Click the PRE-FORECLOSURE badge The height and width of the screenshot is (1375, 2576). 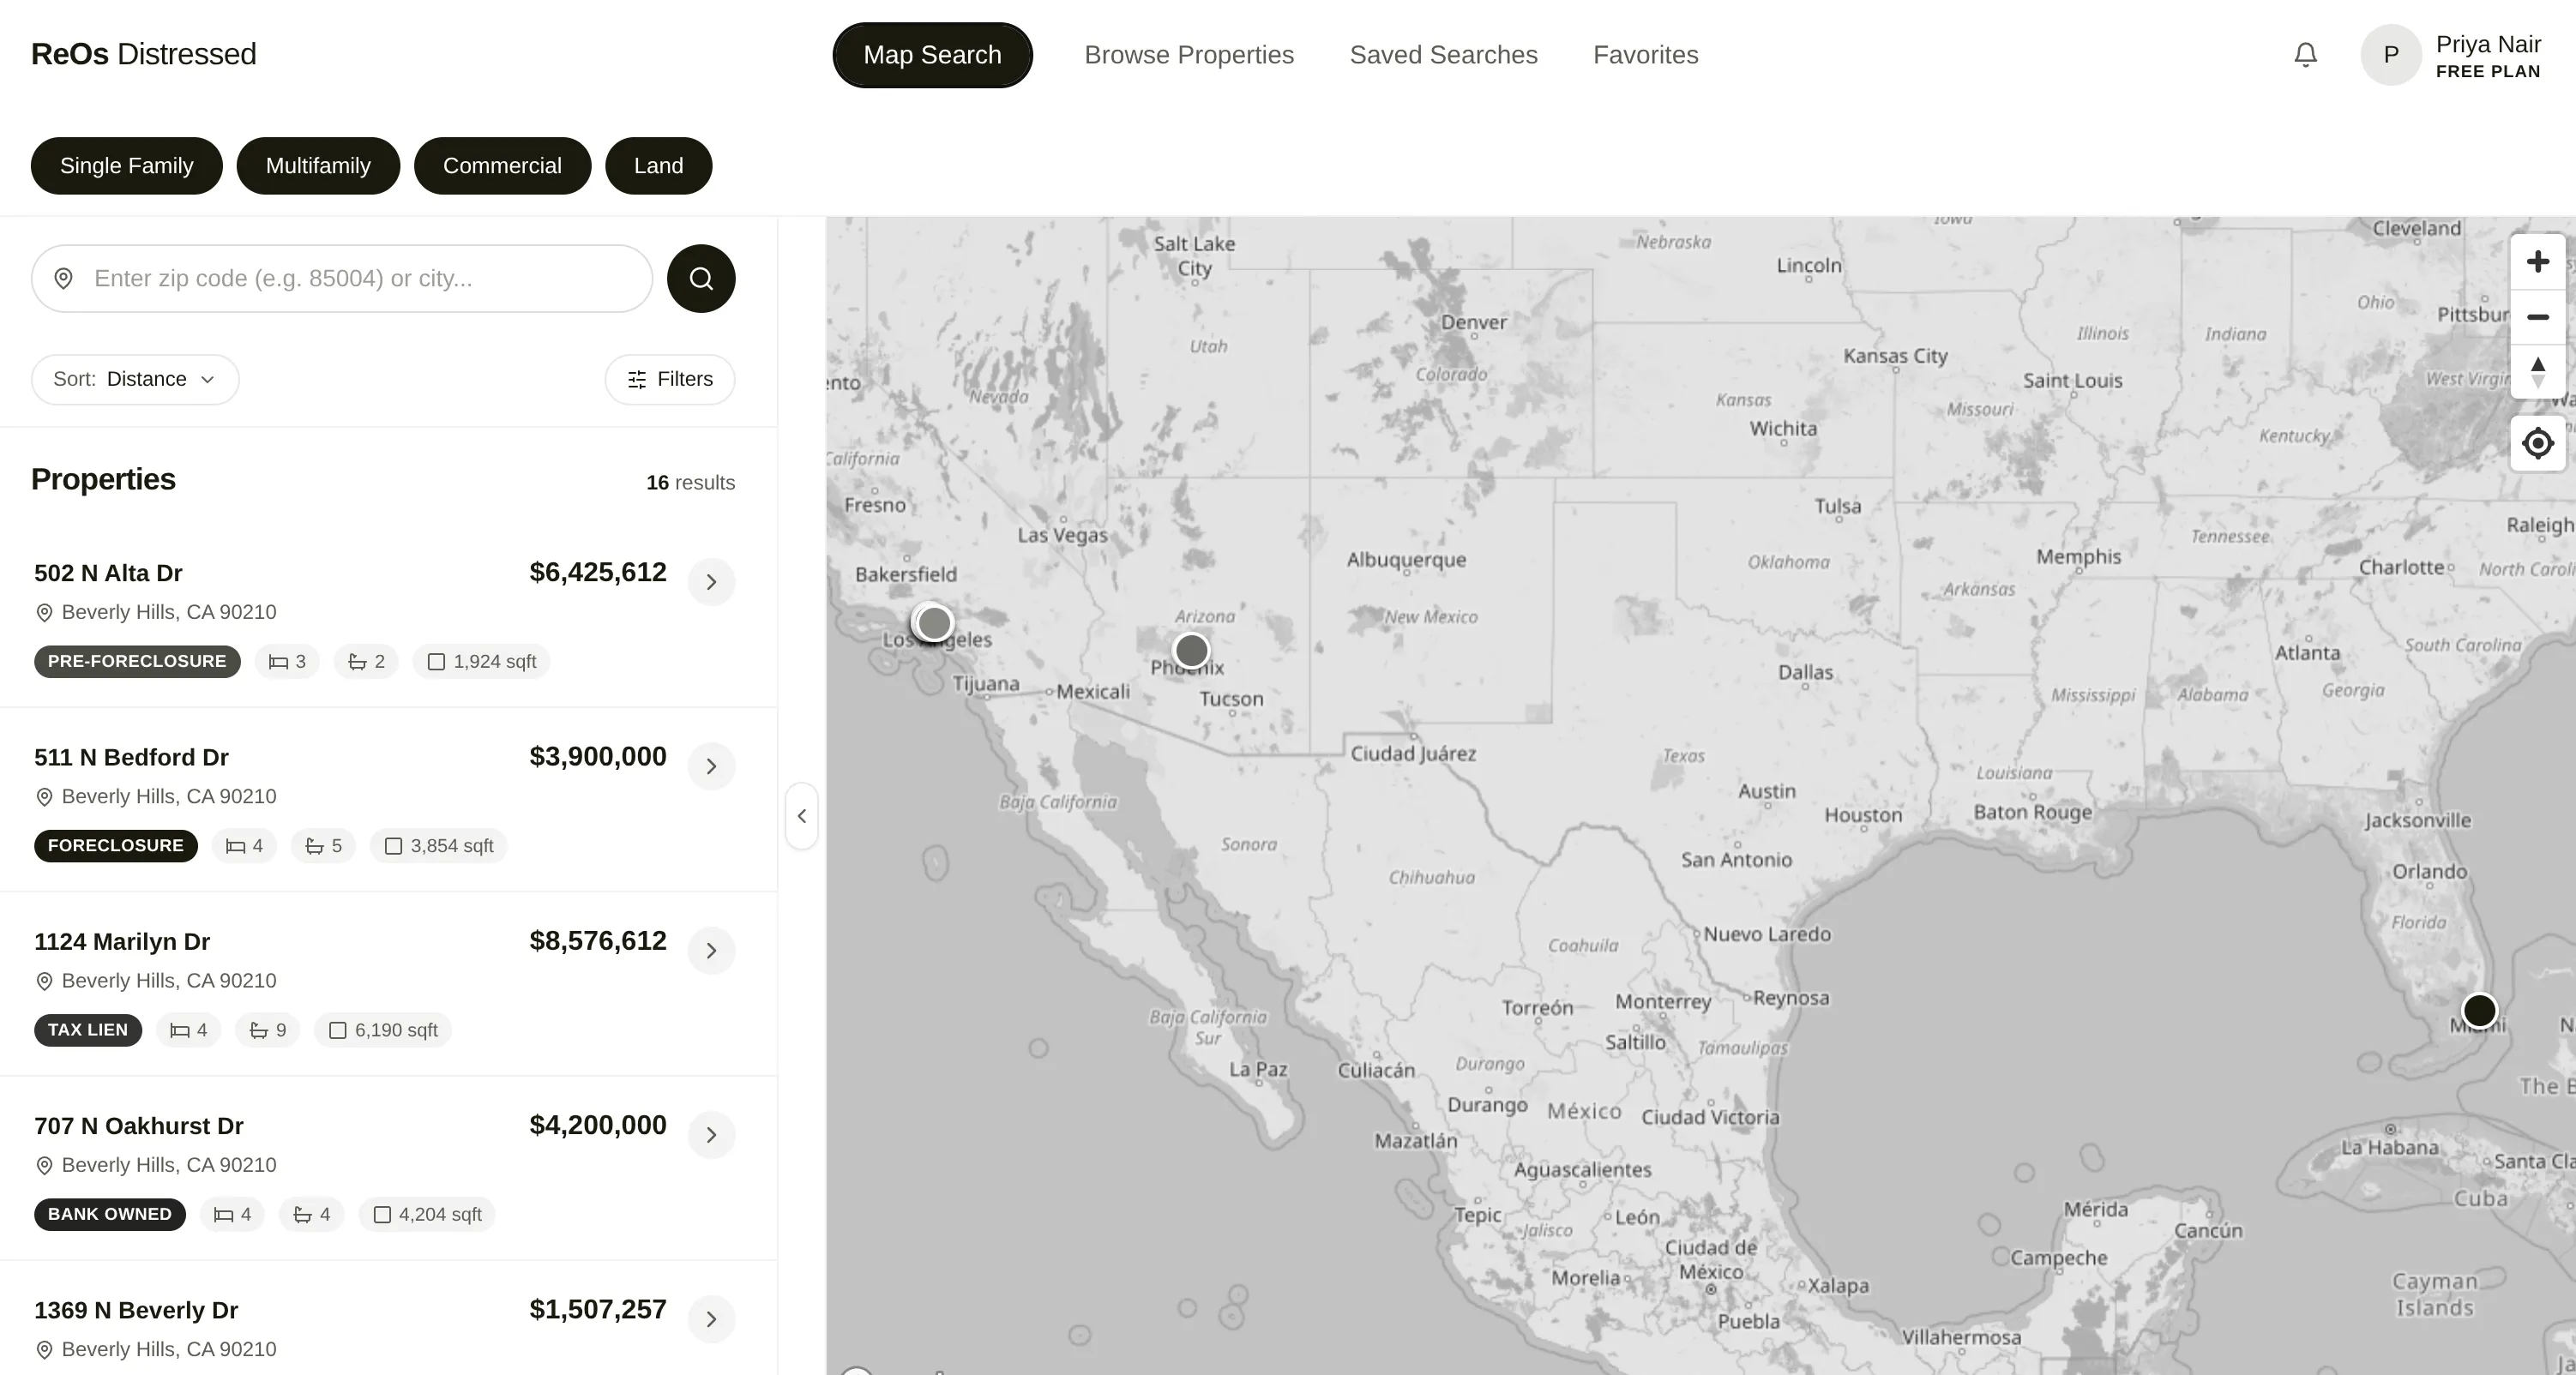pyautogui.click(x=137, y=661)
